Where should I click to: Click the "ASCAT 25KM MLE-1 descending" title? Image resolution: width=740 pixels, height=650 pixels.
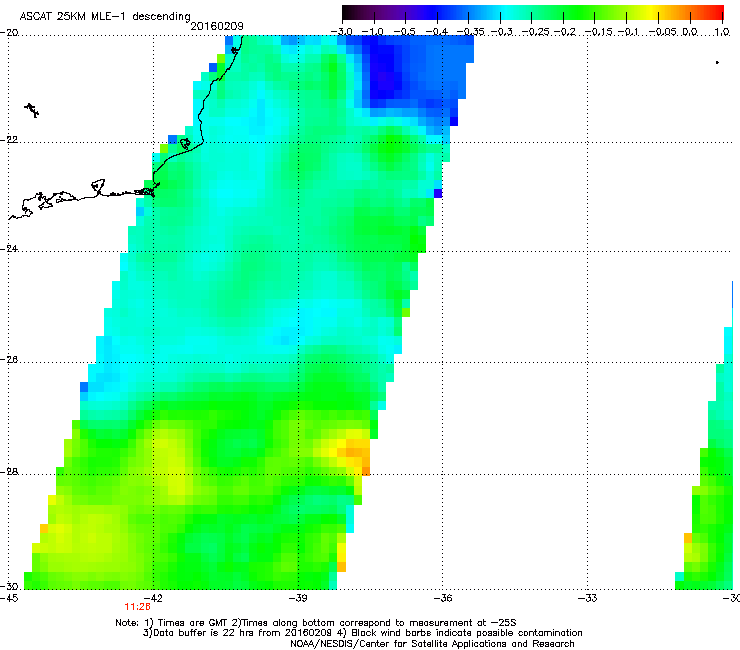(x=105, y=16)
